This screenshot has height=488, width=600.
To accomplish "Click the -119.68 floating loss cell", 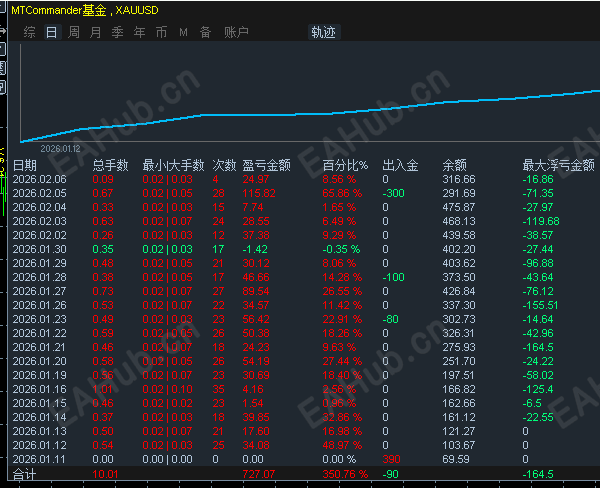I will coord(541,221).
